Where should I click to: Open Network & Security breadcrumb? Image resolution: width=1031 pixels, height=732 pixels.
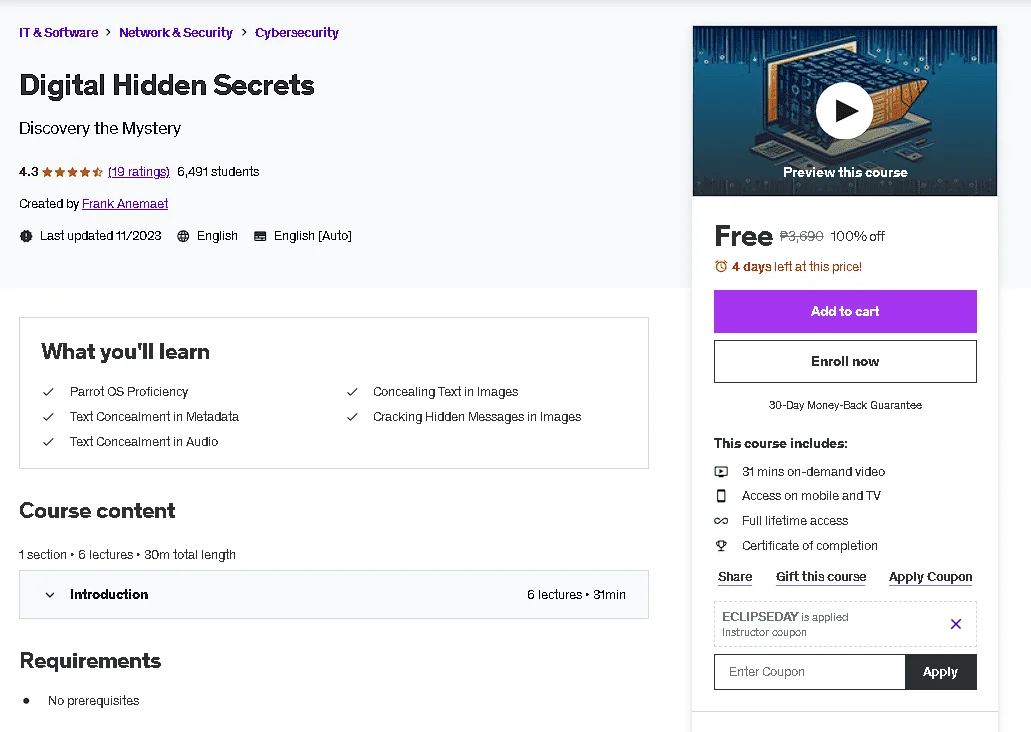pyautogui.click(x=176, y=32)
